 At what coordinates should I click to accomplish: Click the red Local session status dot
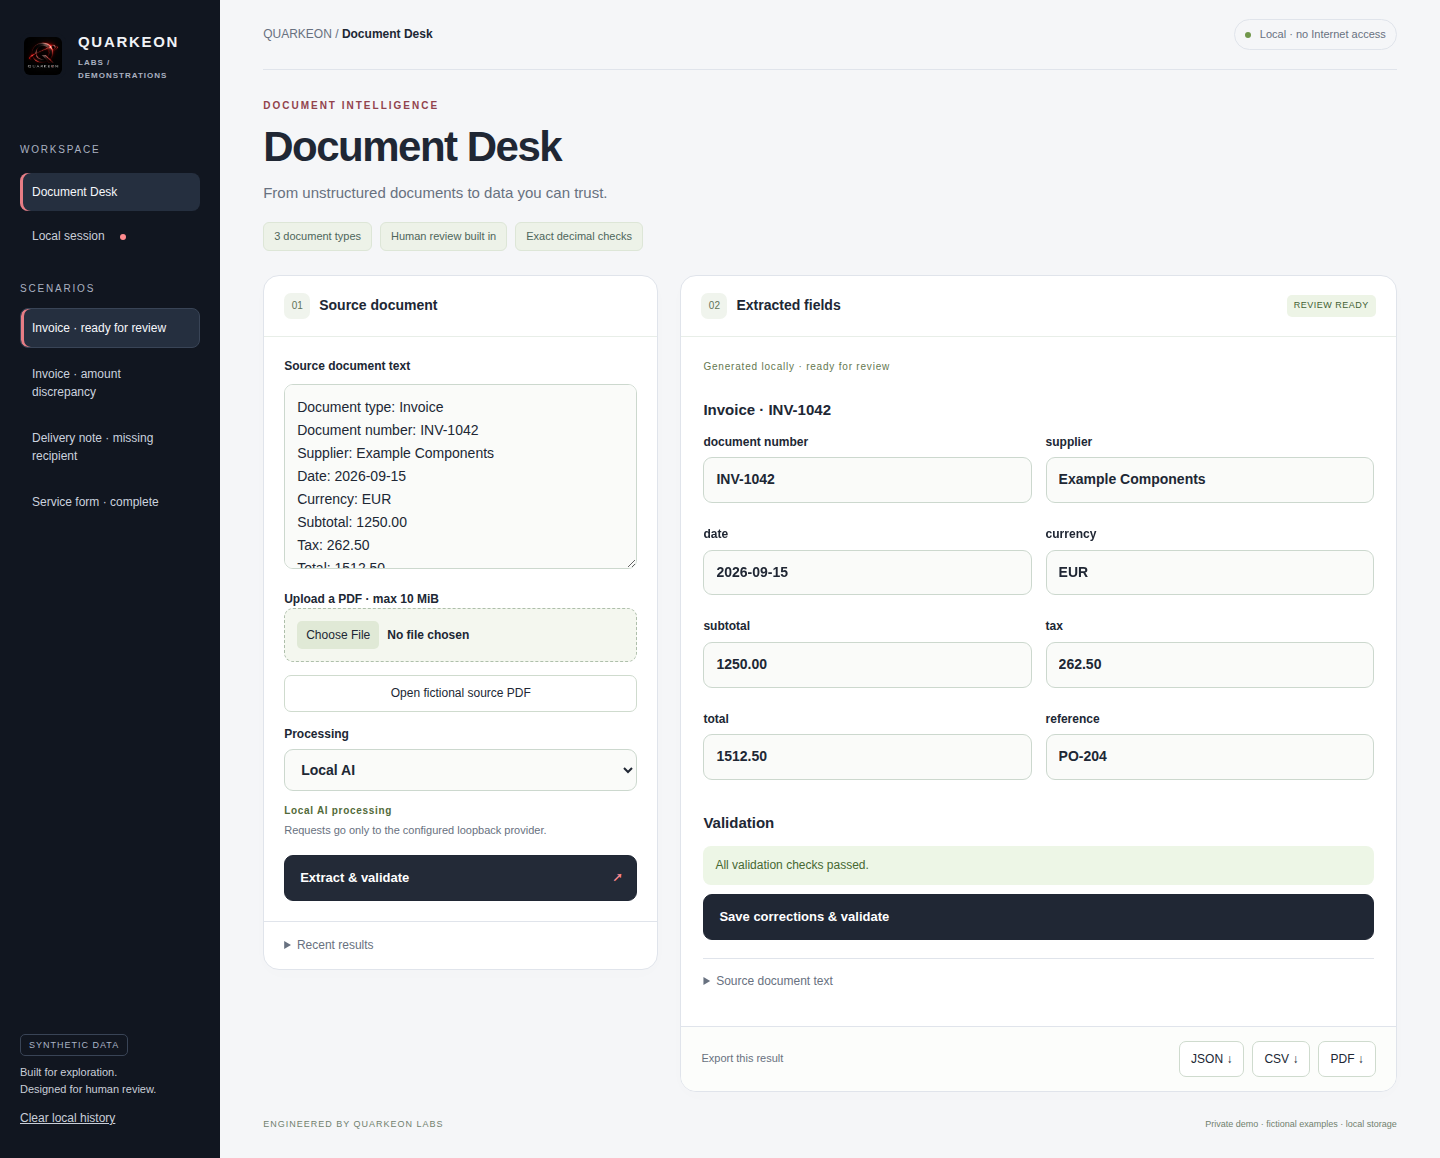123,237
